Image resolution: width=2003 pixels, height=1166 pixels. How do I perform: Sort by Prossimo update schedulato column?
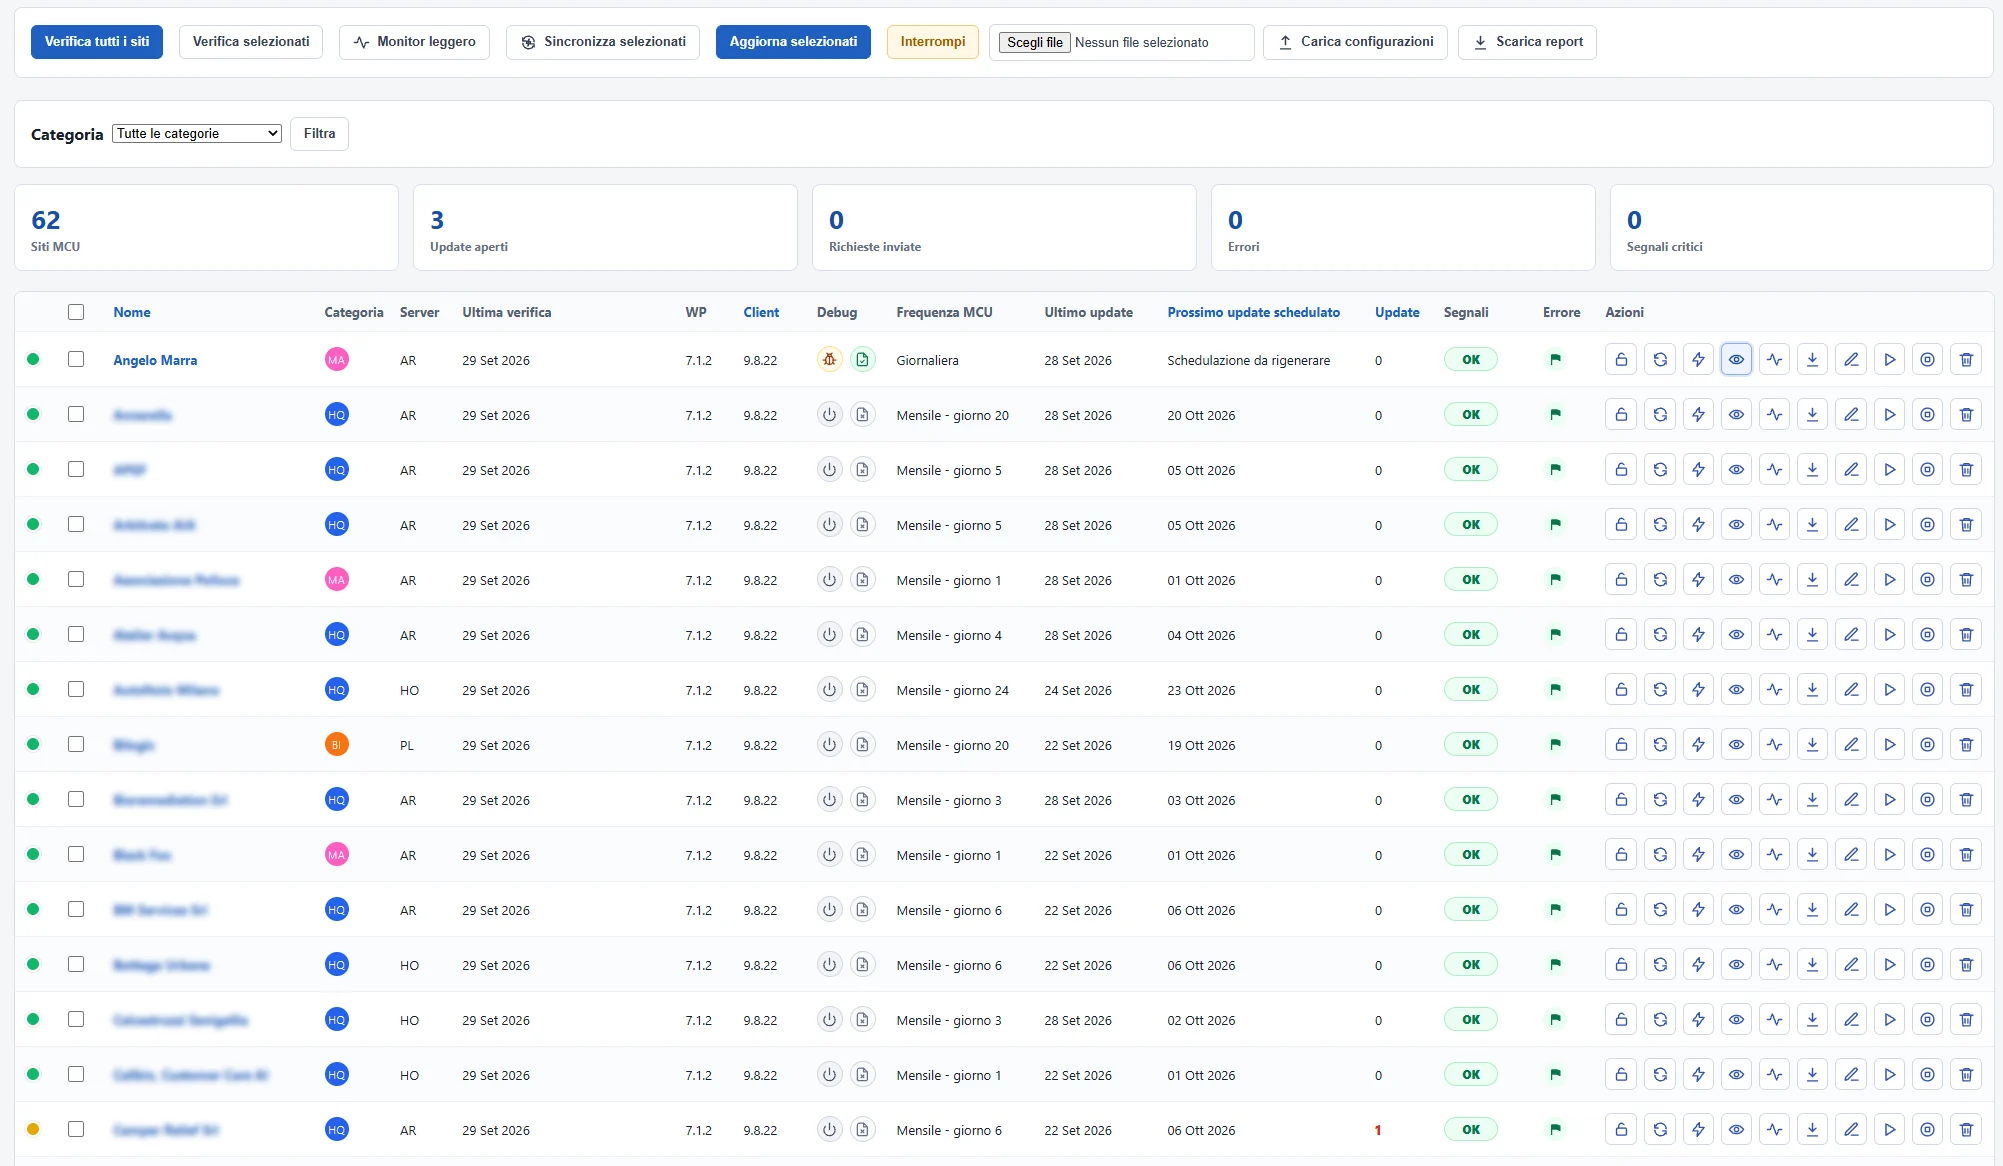pos(1253,312)
